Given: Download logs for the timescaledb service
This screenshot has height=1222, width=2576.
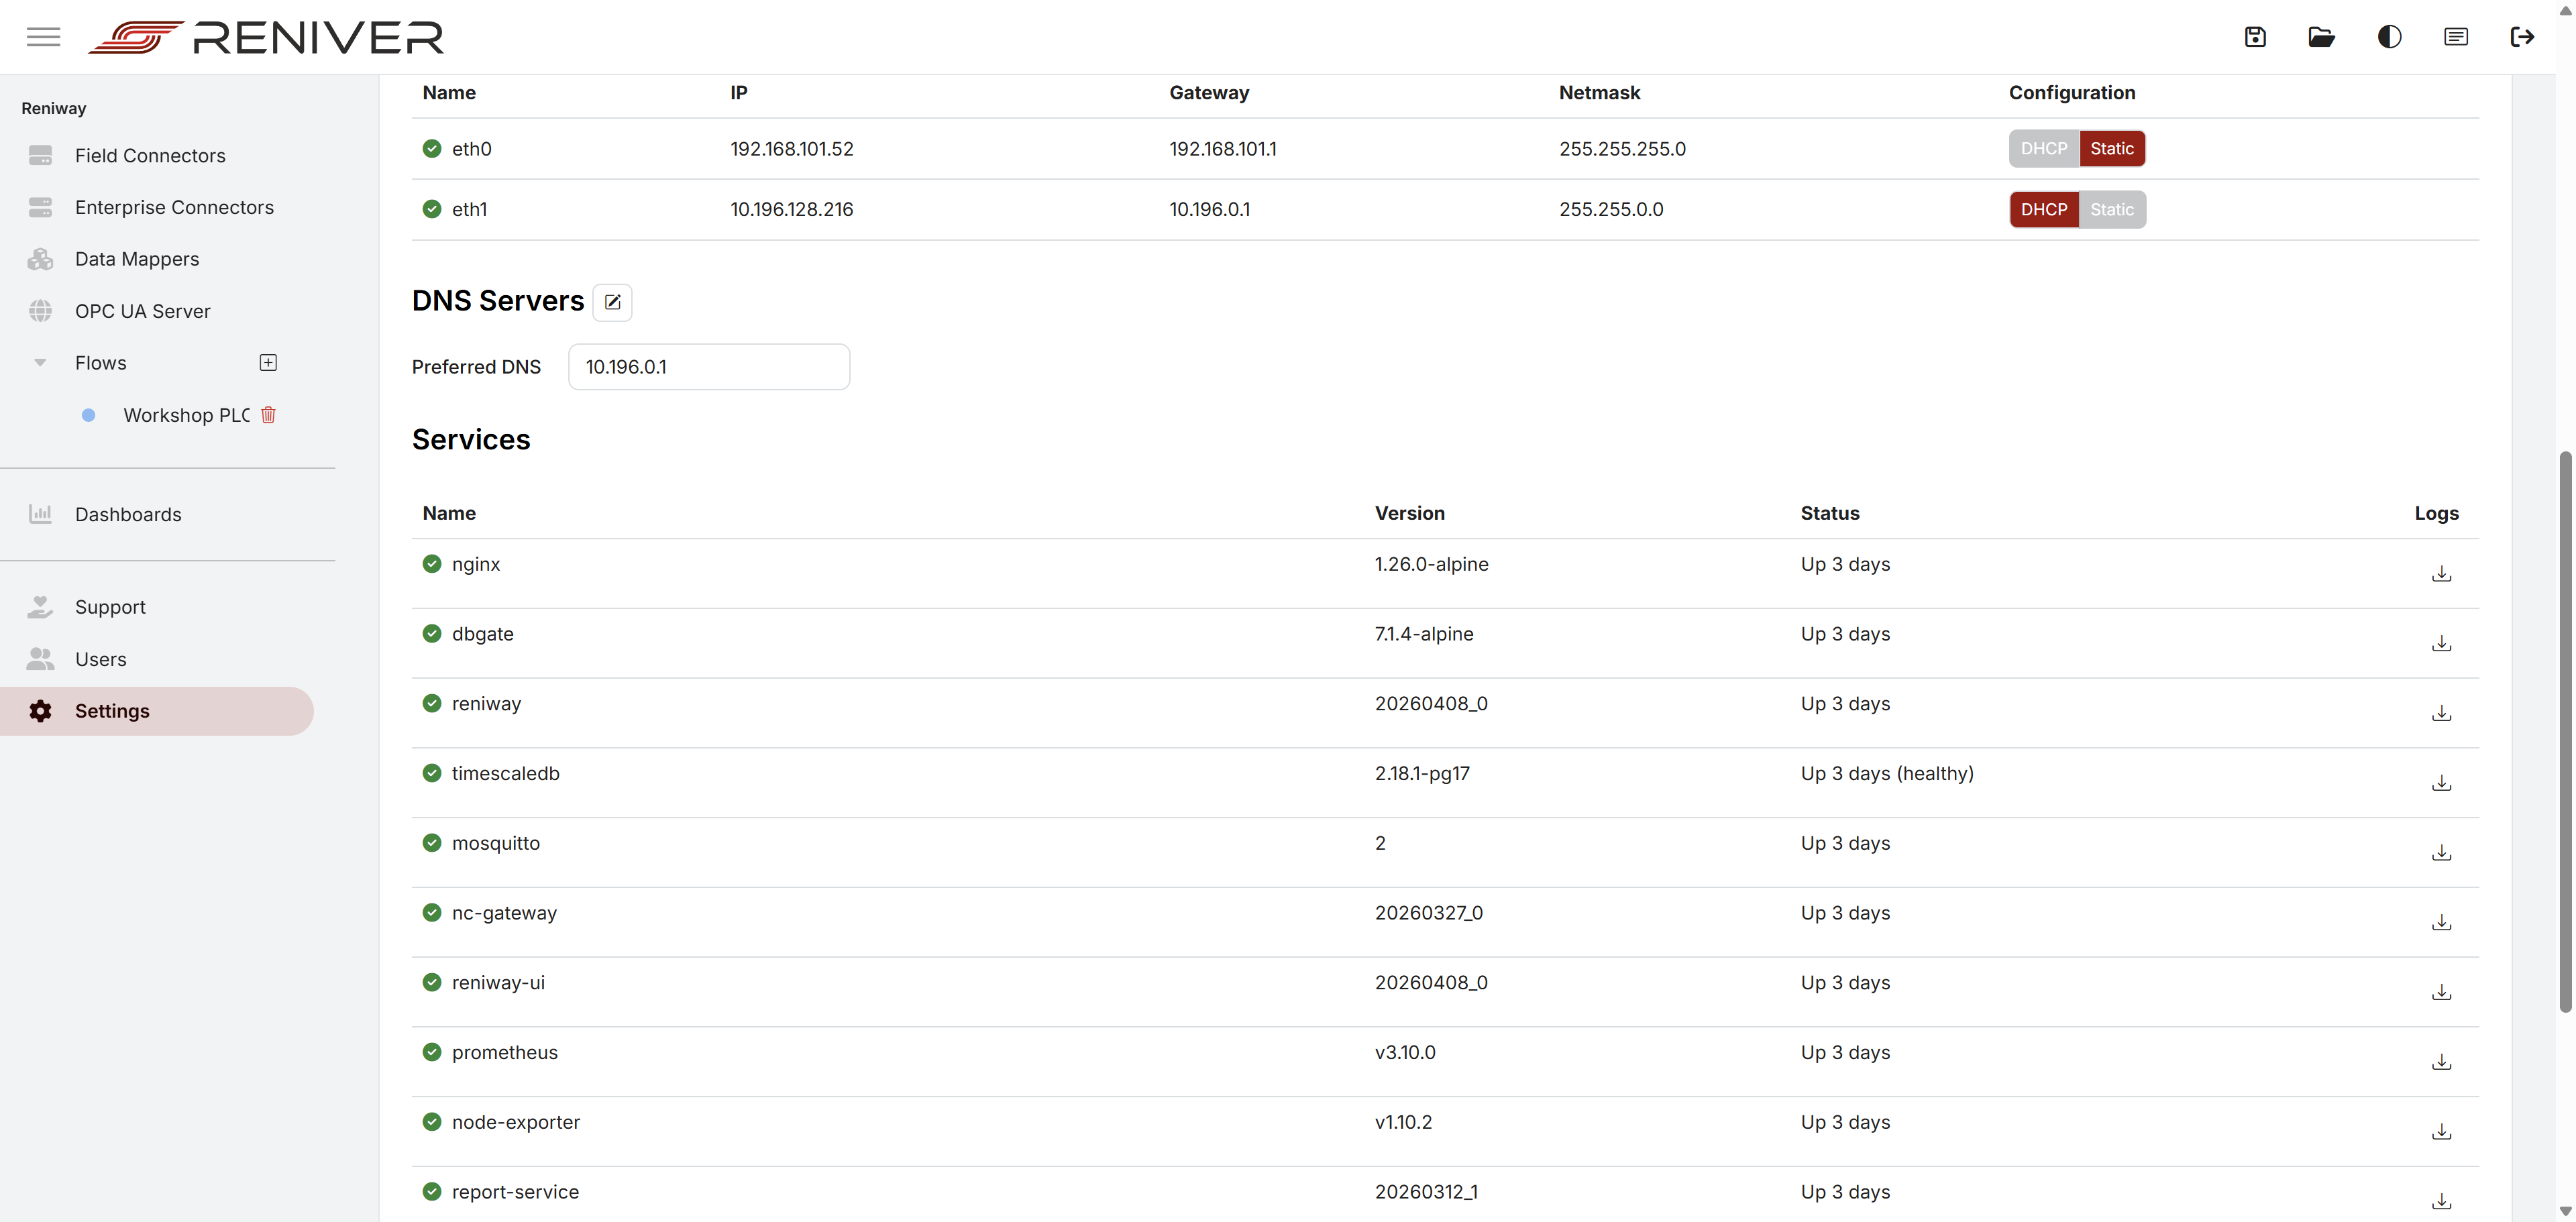Looking at the screenshot, I should (x=2441, y=782).
